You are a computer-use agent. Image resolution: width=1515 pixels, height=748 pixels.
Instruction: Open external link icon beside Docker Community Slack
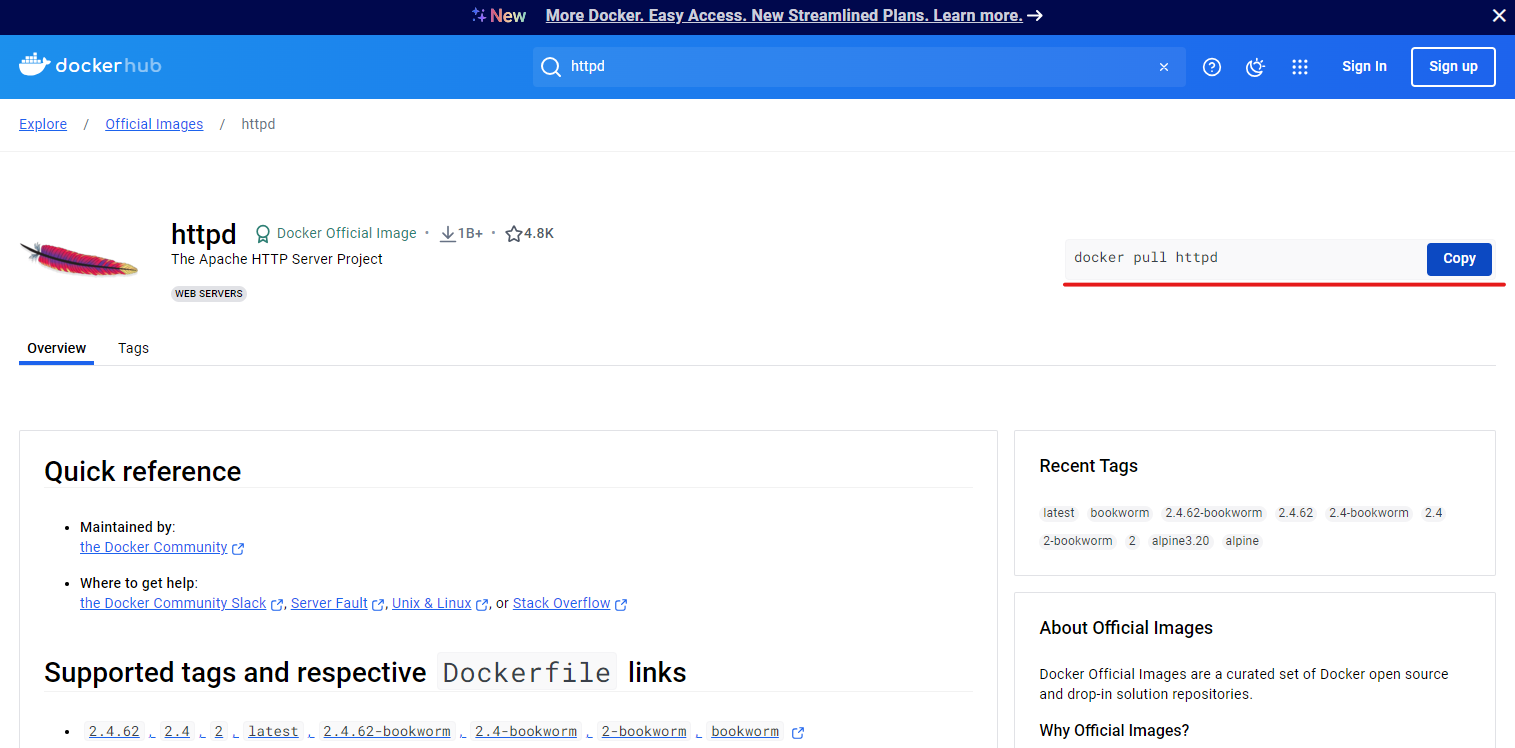coord(277,604)
